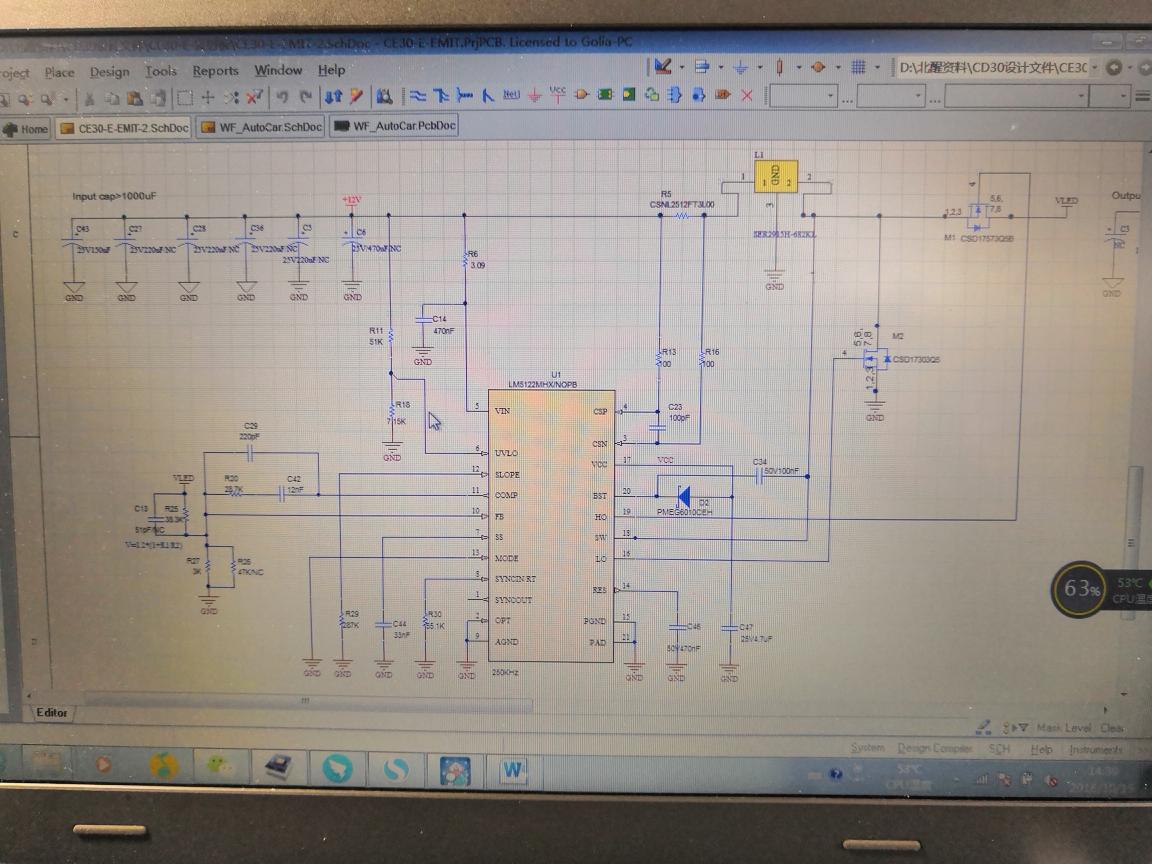
Task: Select the Place Bus tool
Action: point(441,96)
